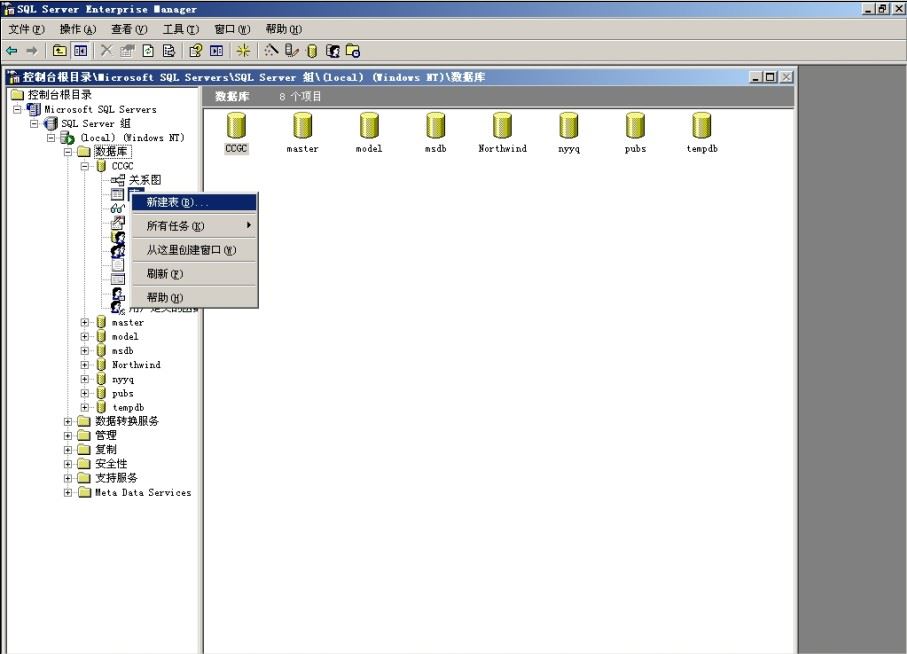907x654 pixels.
Task: Open the 文件(F) menu
Action: [27, 29]
